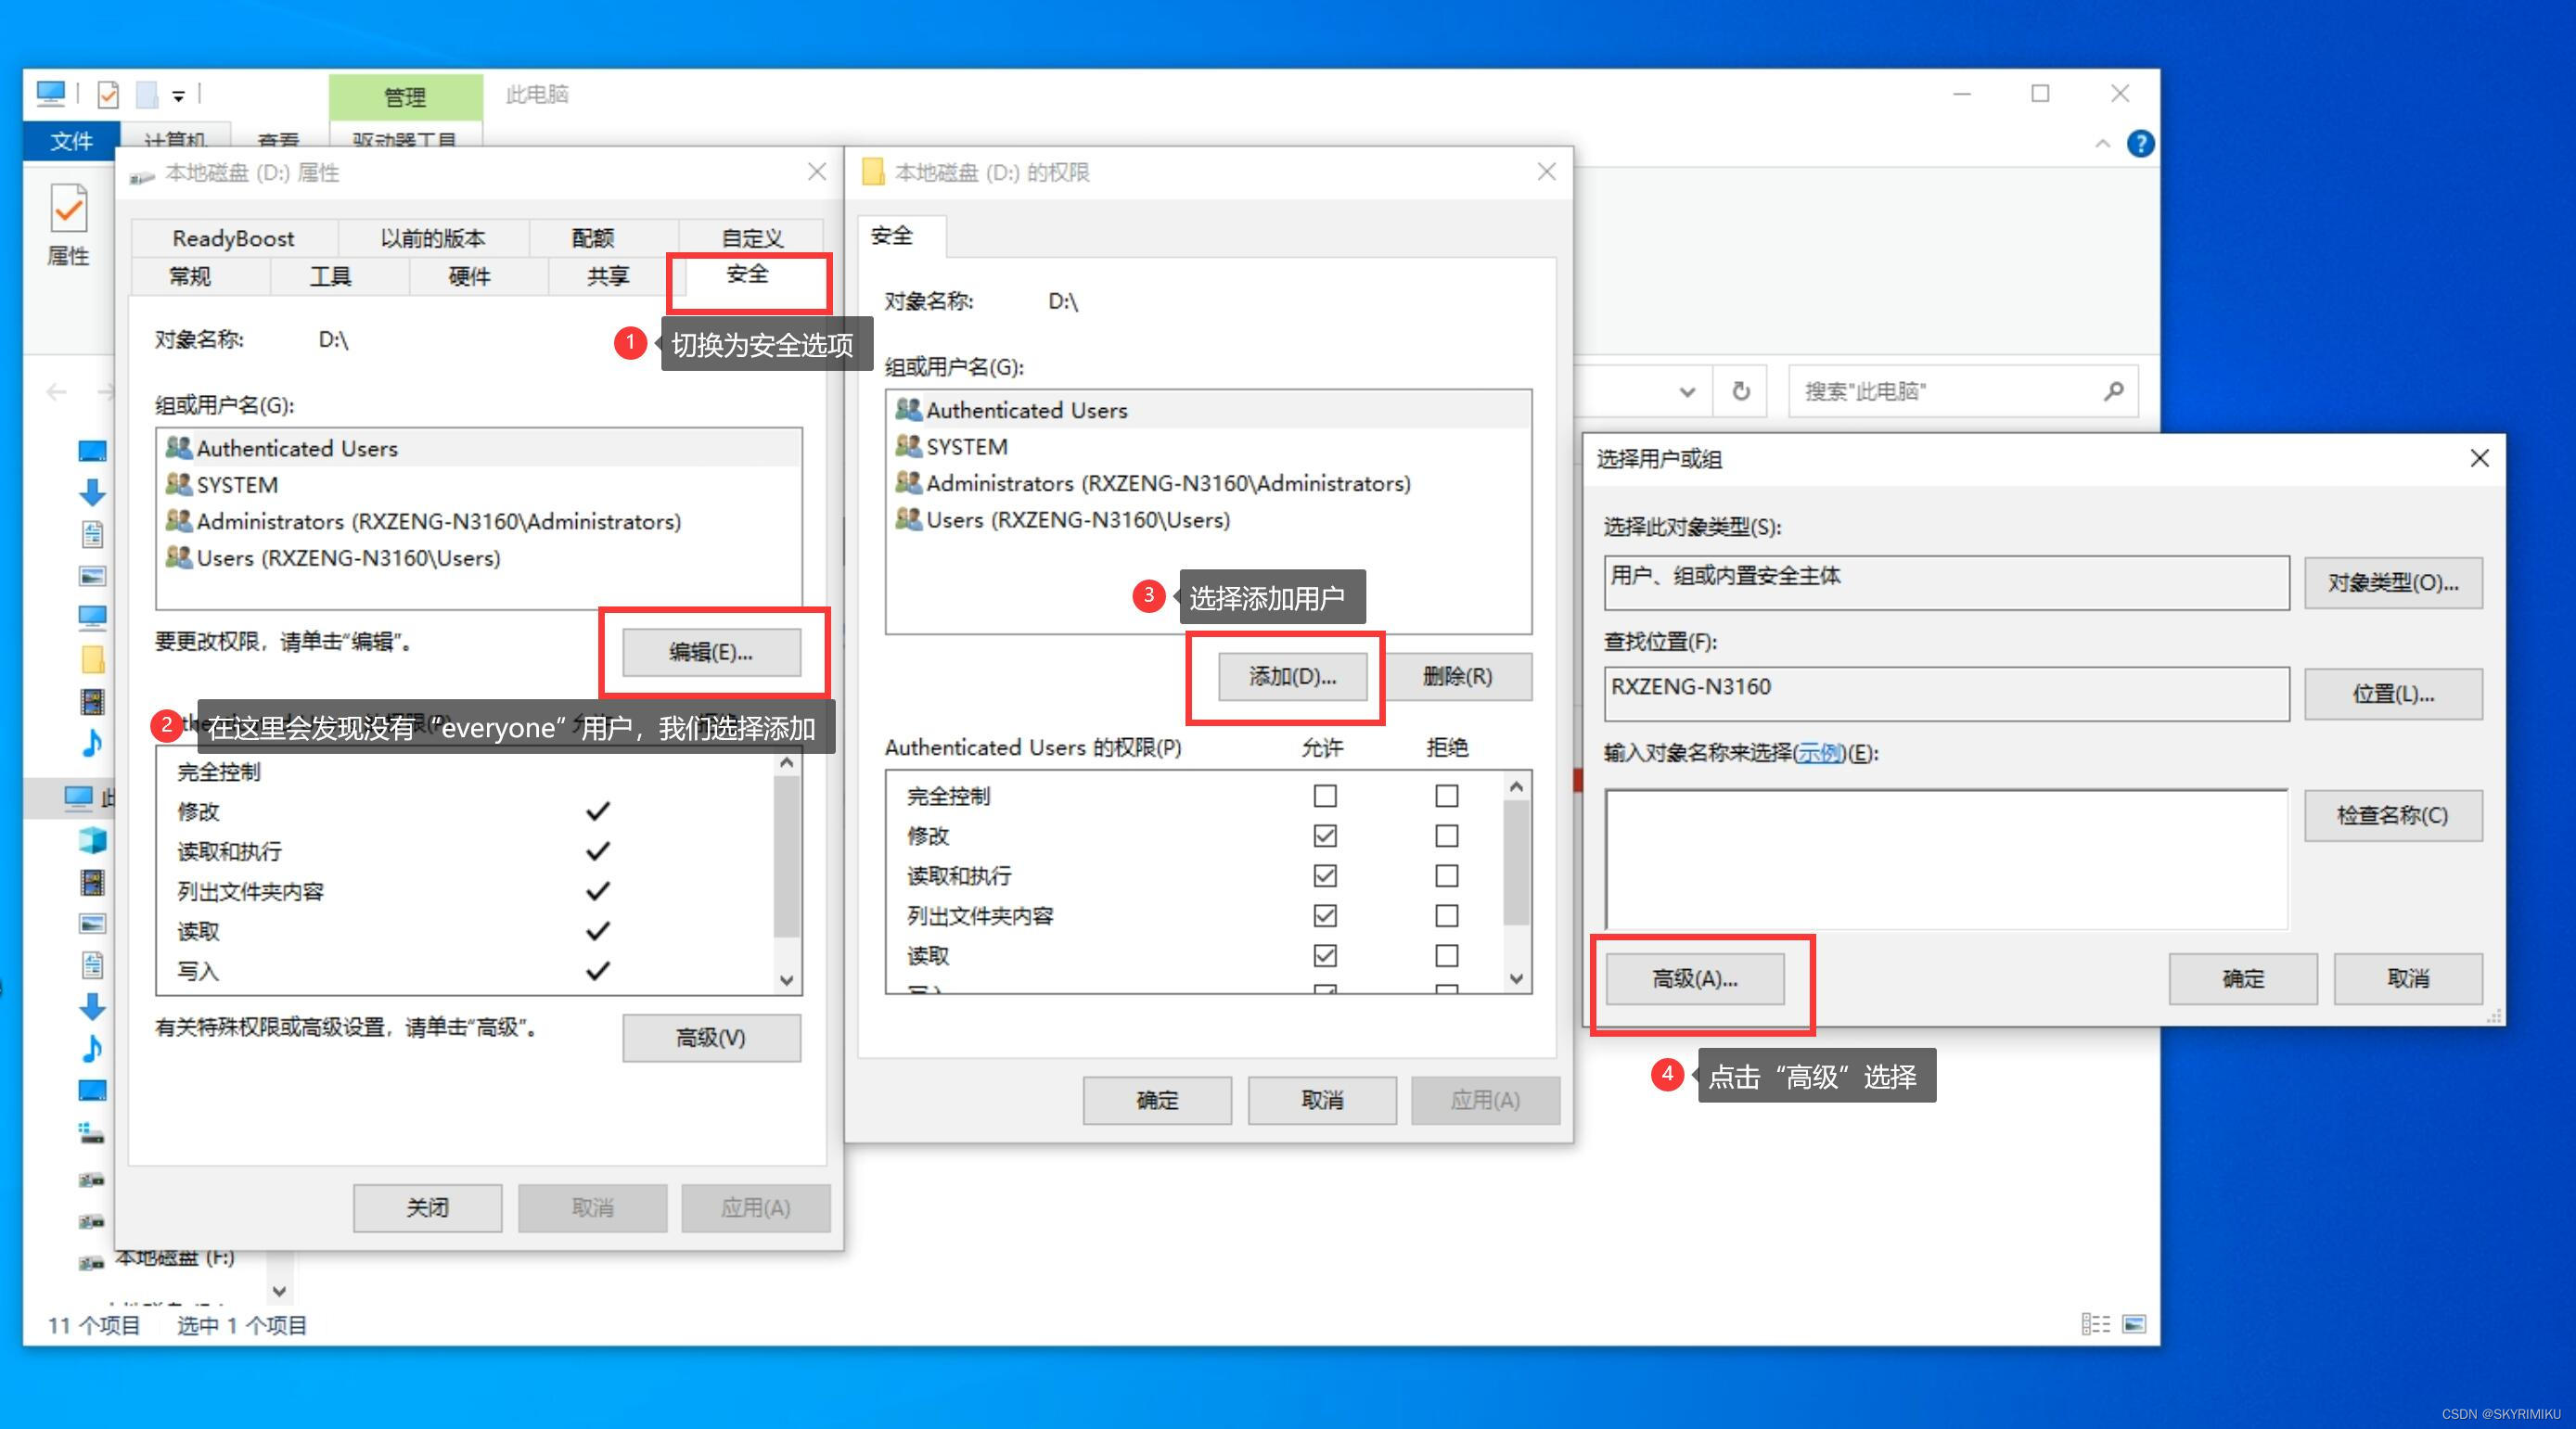Click the new folder quick access icon
This screenshot has width=2576, height=1429.
147,95
